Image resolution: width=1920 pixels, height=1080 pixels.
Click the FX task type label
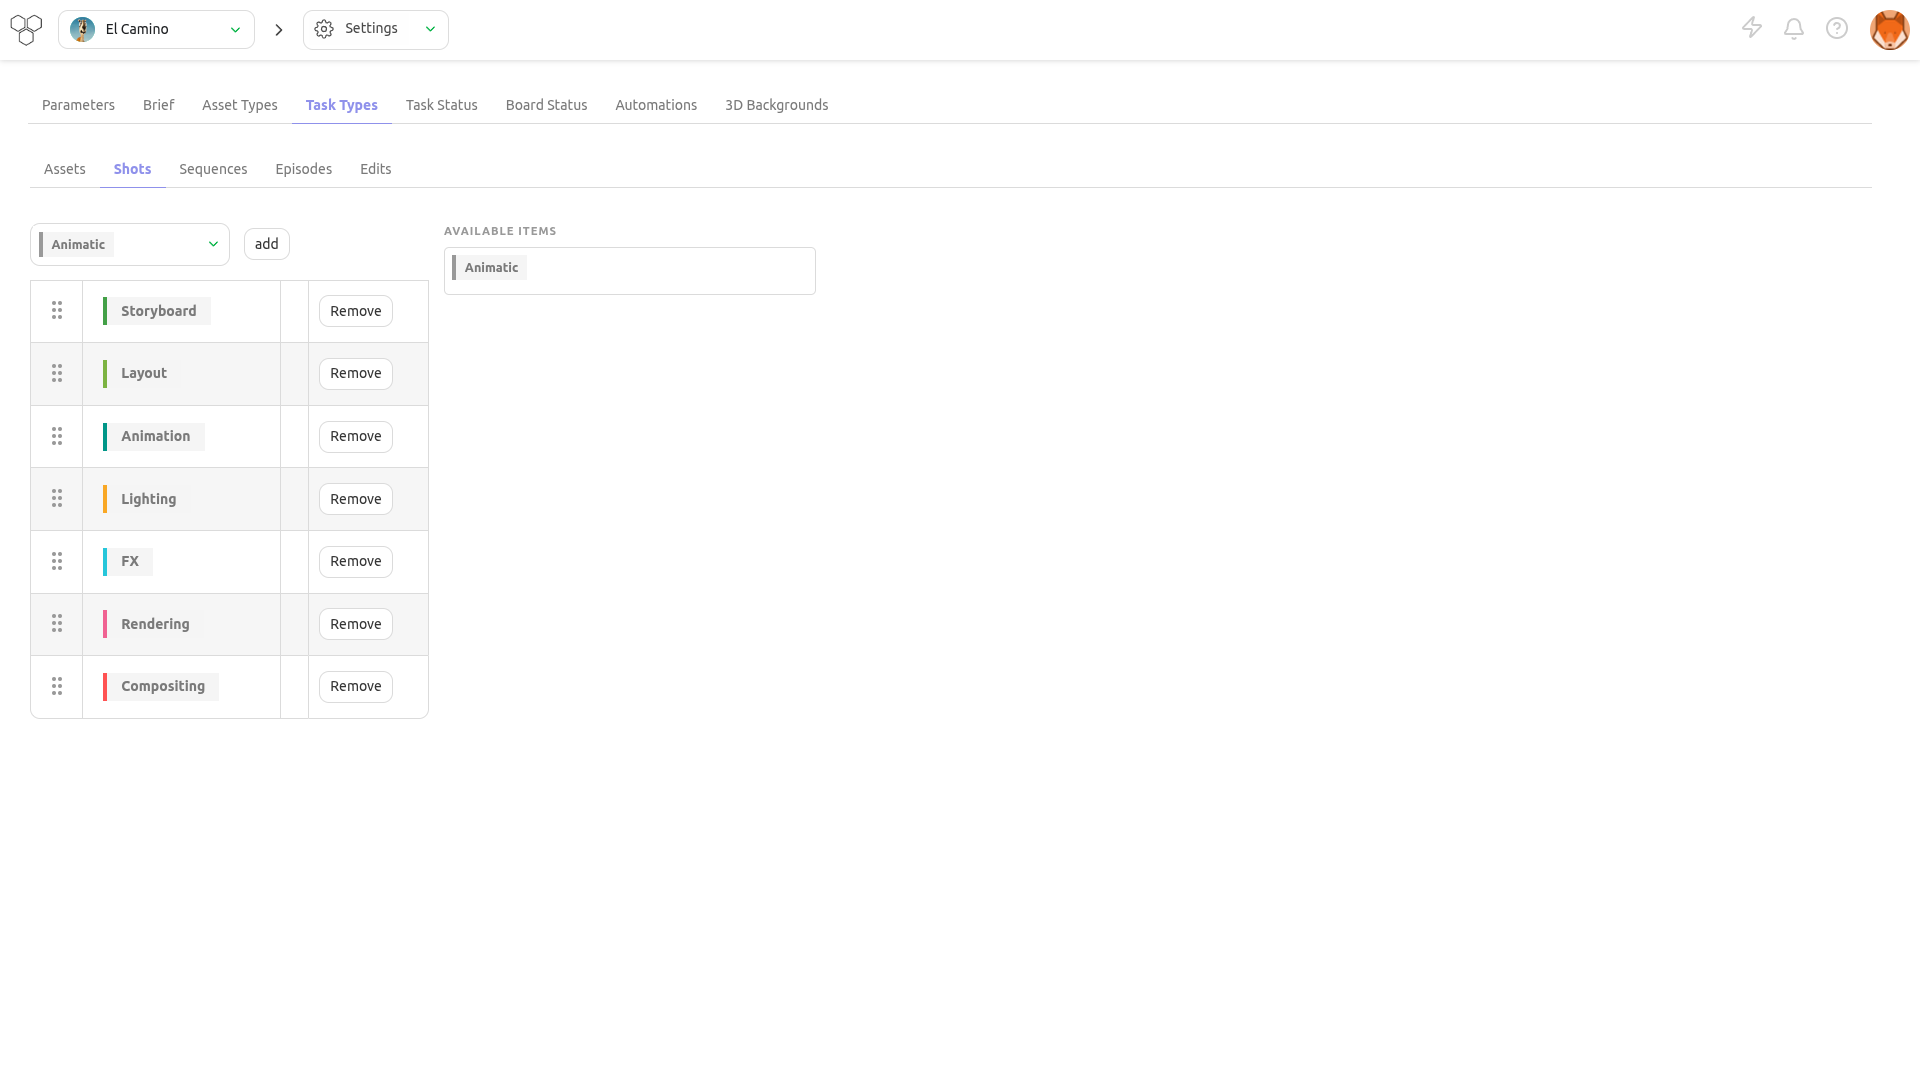tap(128, 561)
